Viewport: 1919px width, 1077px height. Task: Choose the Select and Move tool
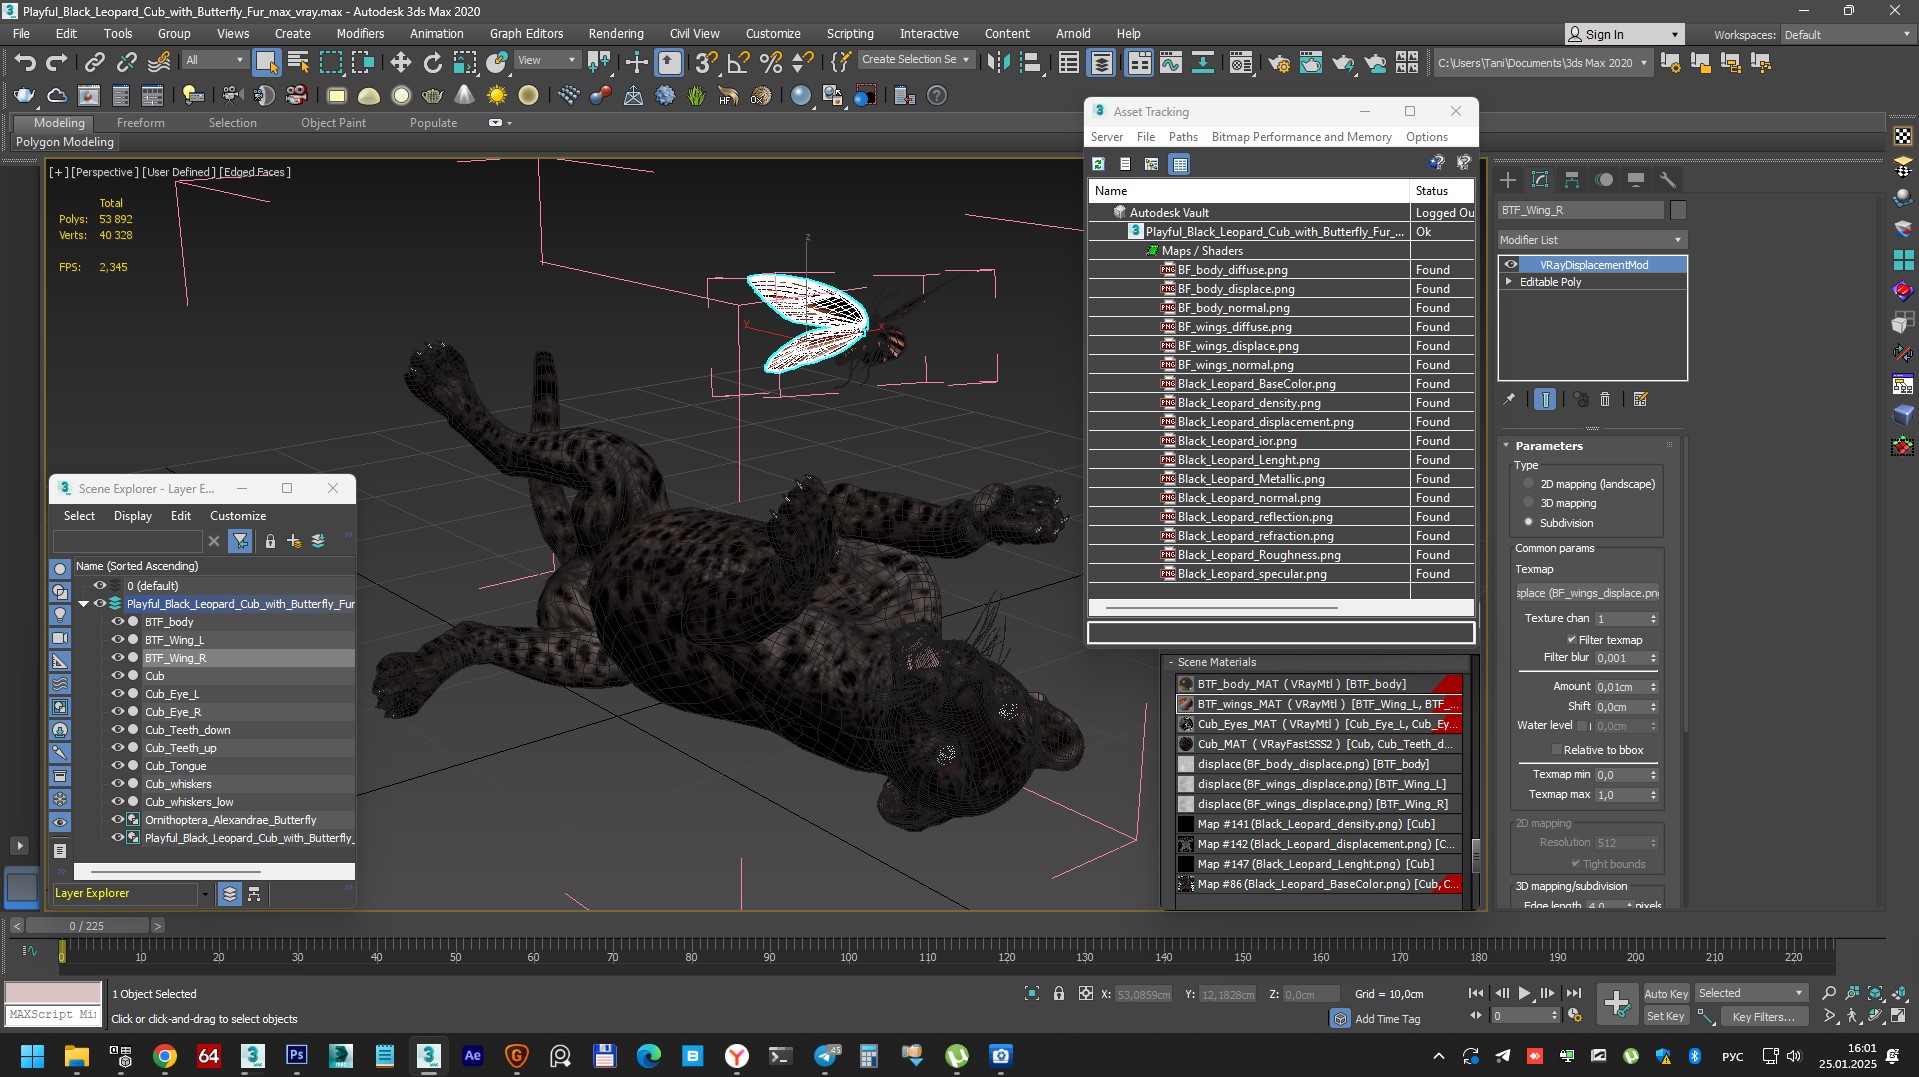[x=400, y=62]
